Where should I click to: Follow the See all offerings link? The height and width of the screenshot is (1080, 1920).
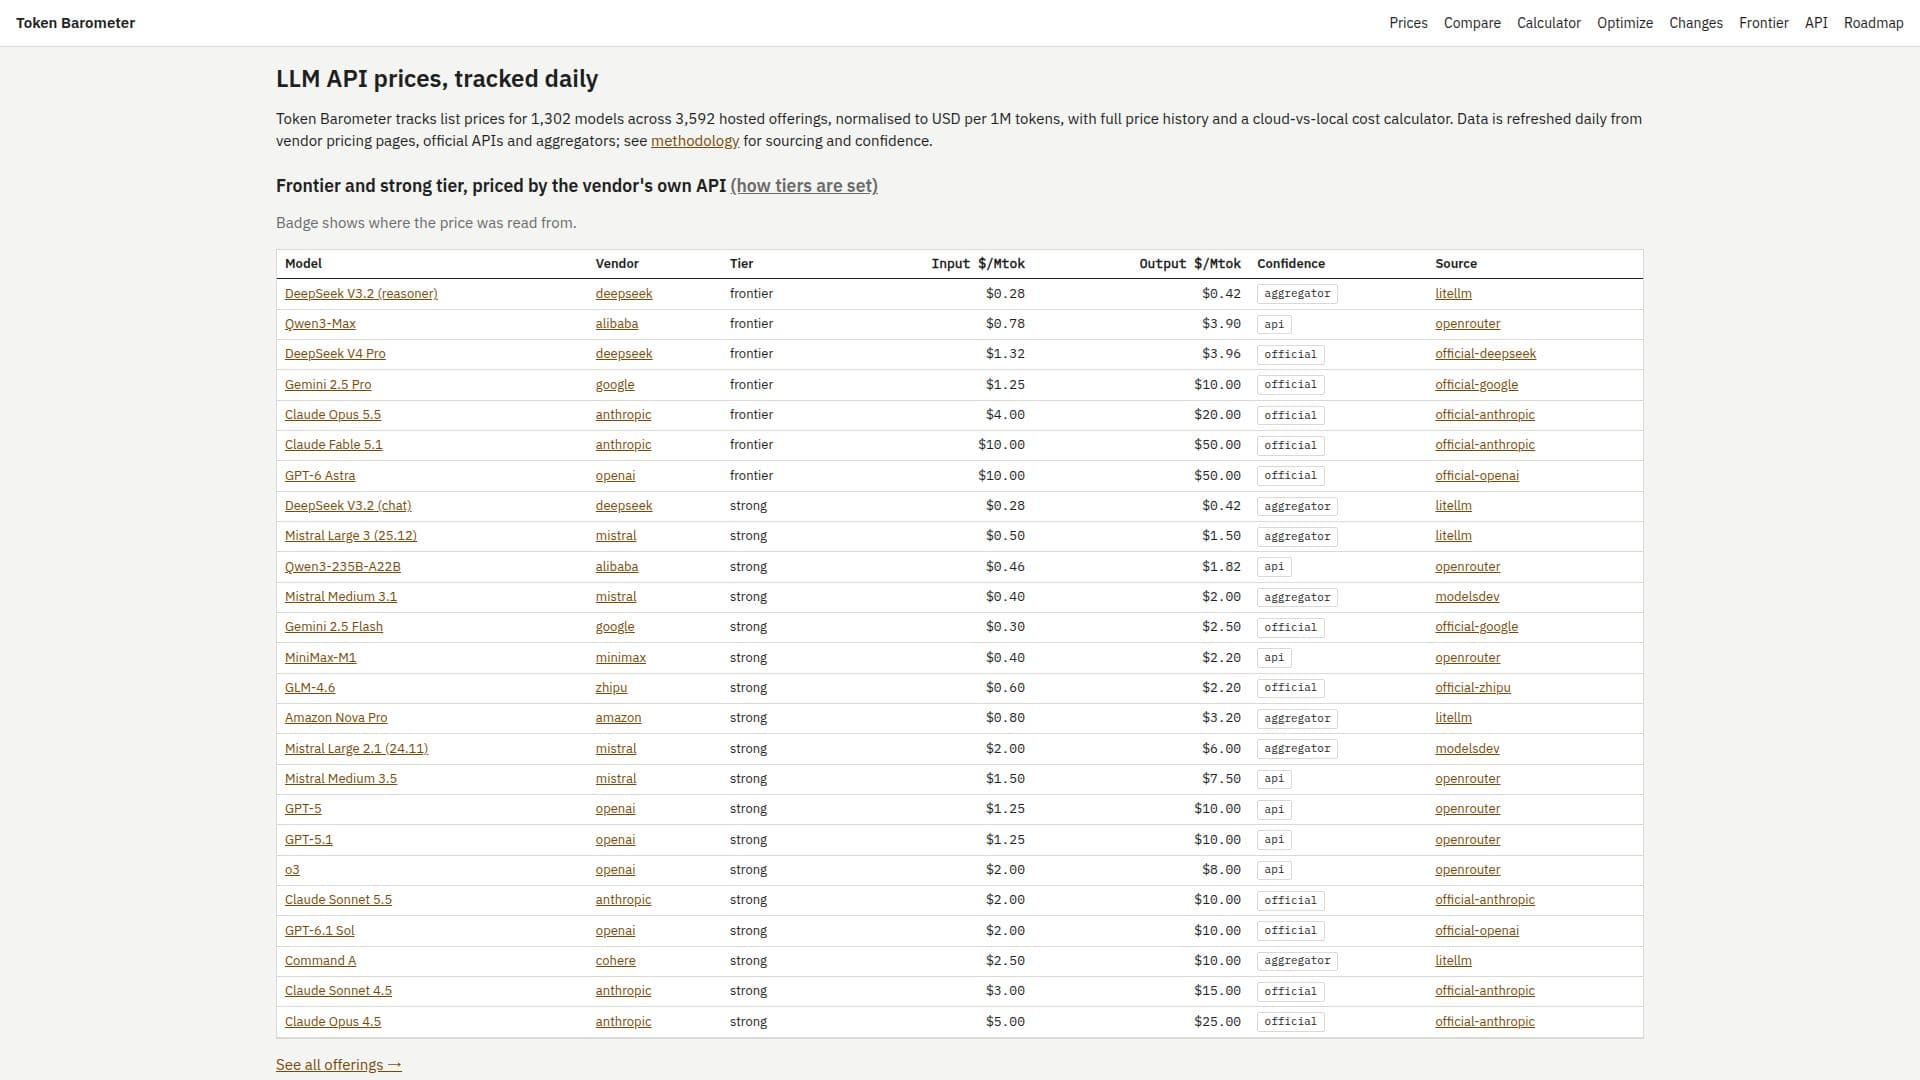point(339,1065)
